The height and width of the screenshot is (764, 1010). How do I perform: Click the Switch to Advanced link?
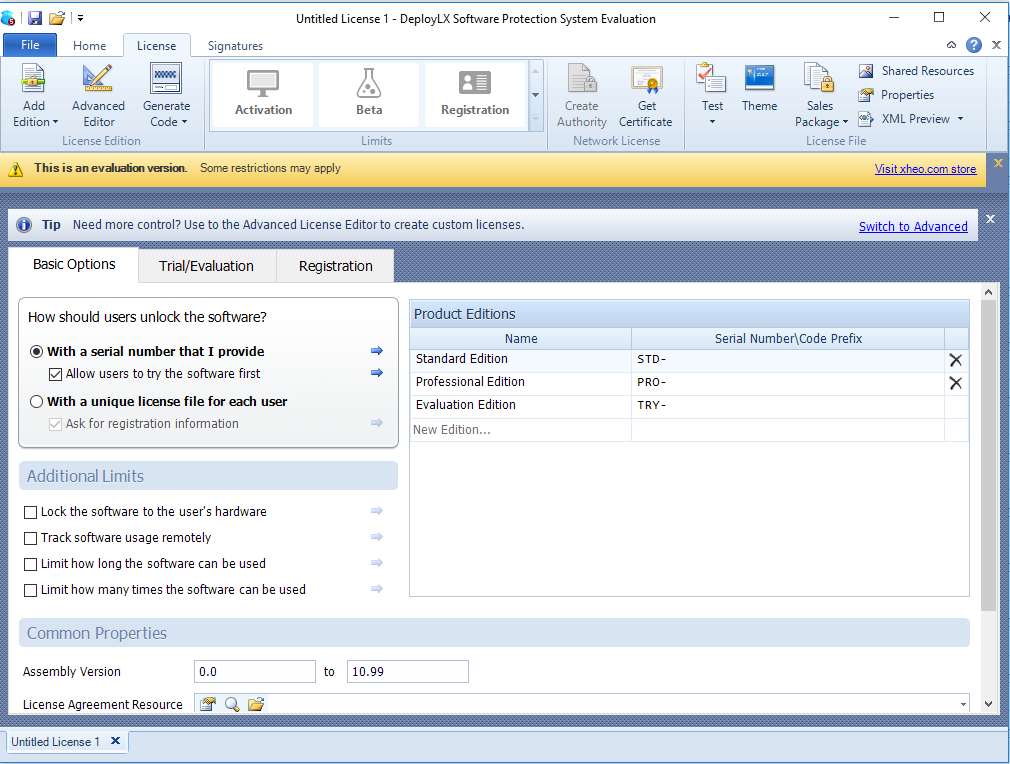913,226
